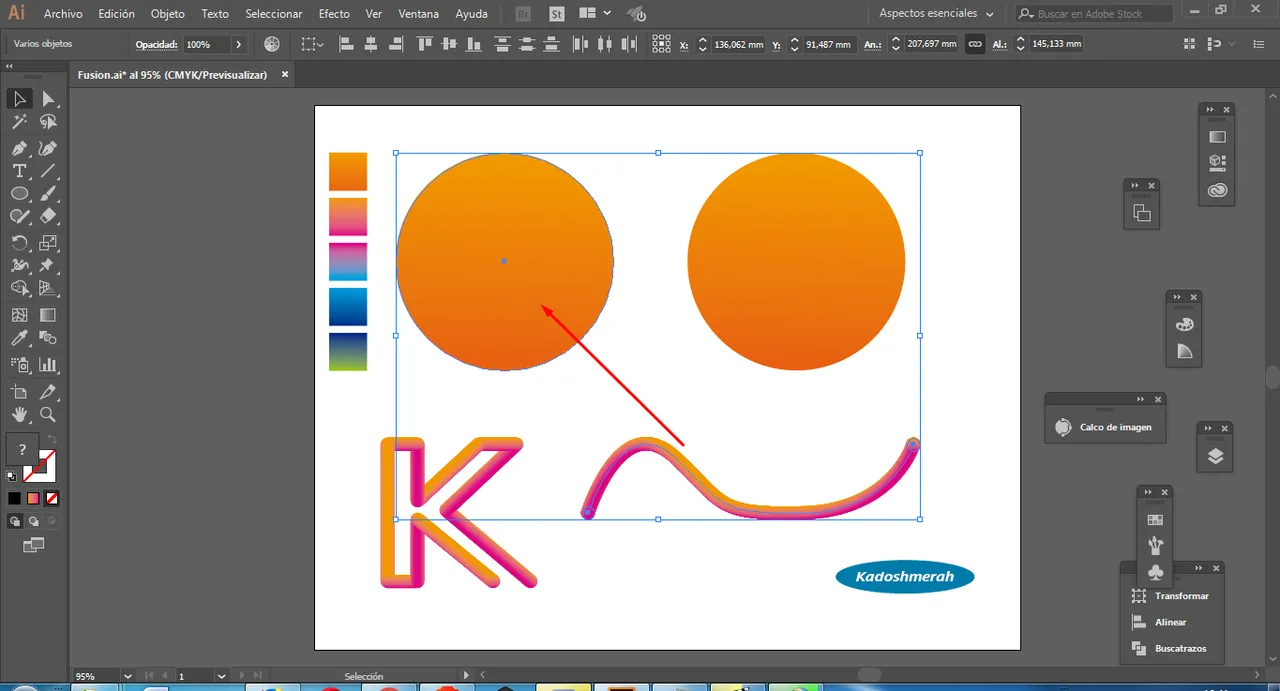Click the Calco de imagen panel button
Screen dimensions: 1280x691
1105,427
